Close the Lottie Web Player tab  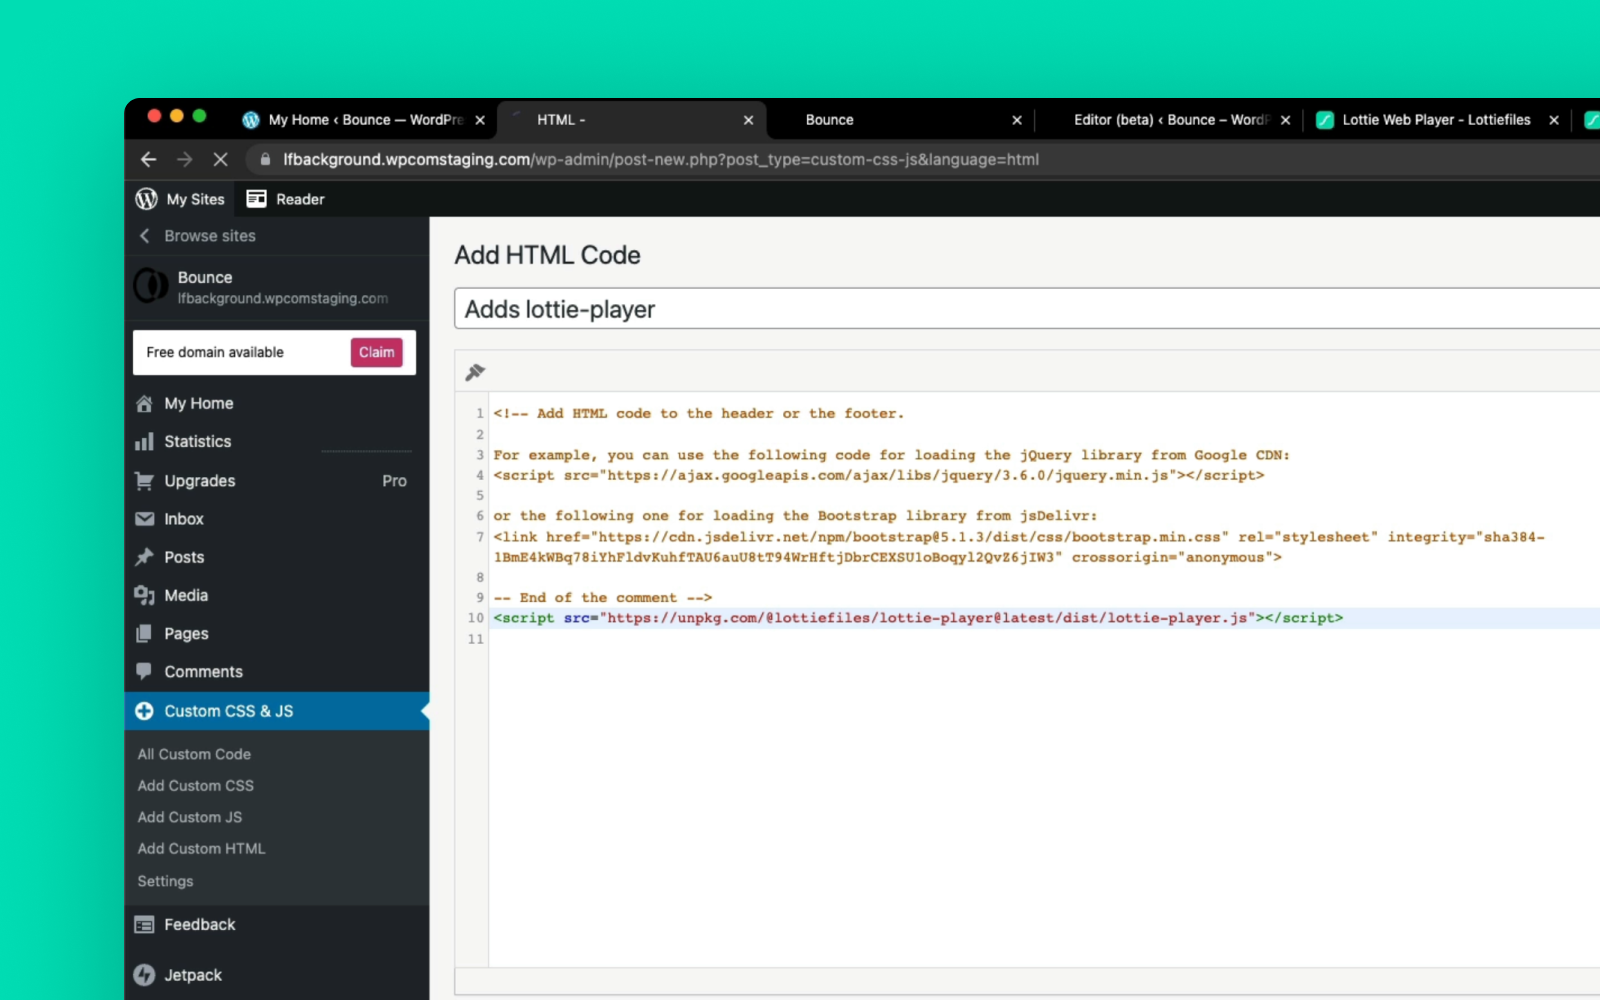click(1554, 120)
